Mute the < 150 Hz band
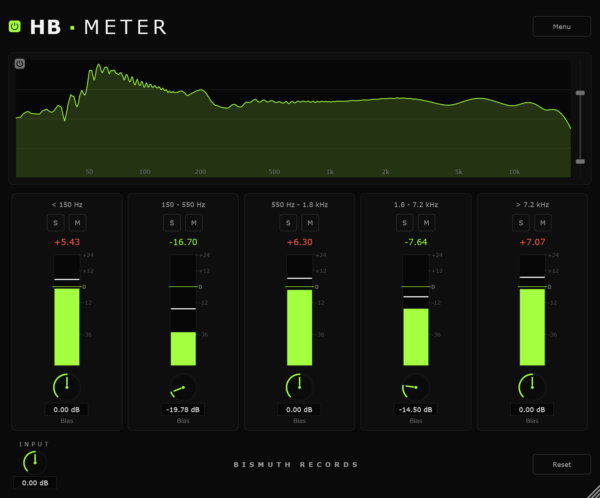 pos(77,223)
